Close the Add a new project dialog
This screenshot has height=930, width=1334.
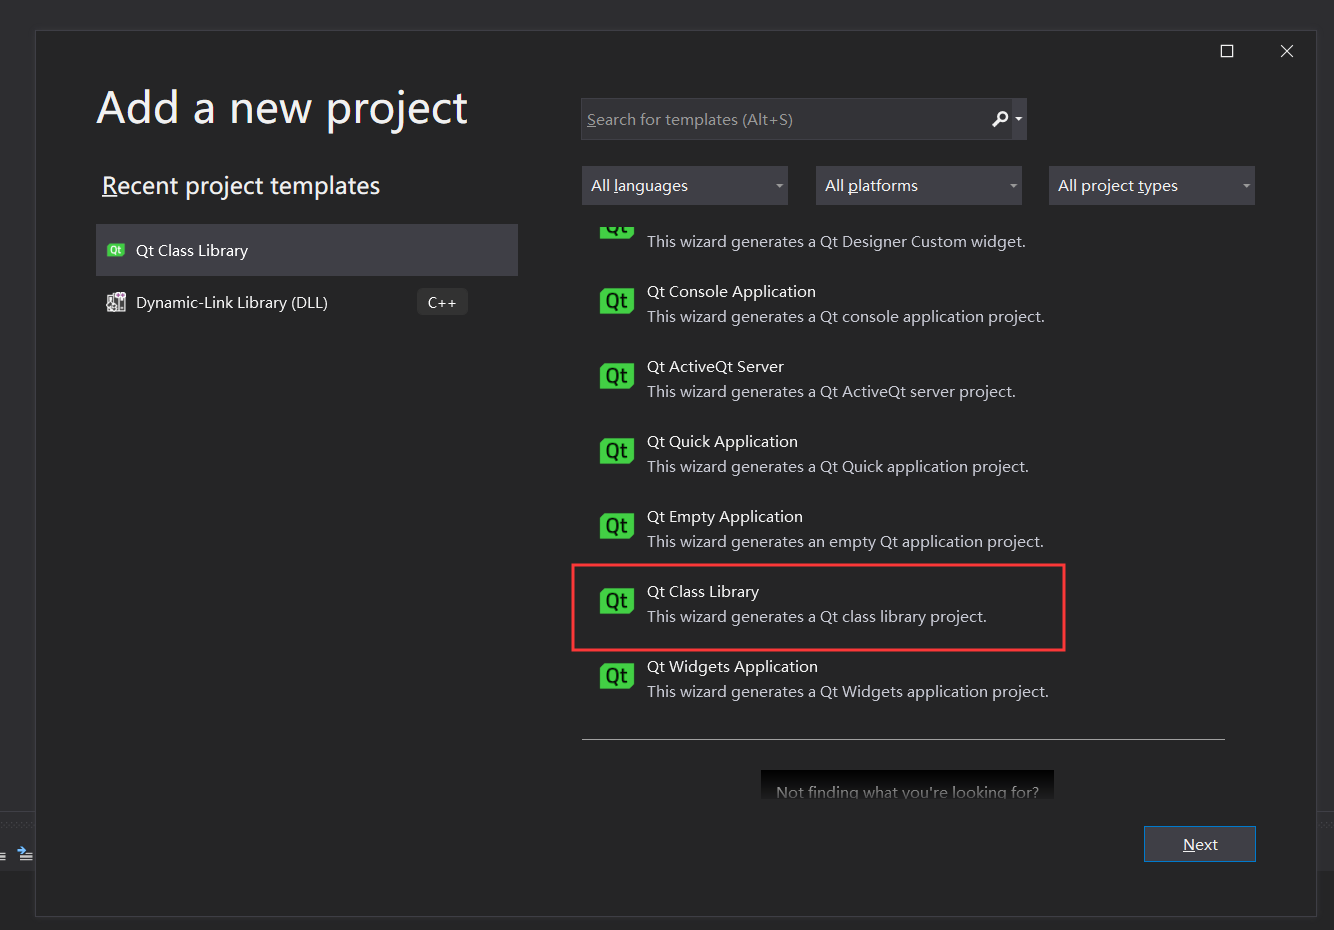point(1287,51)
